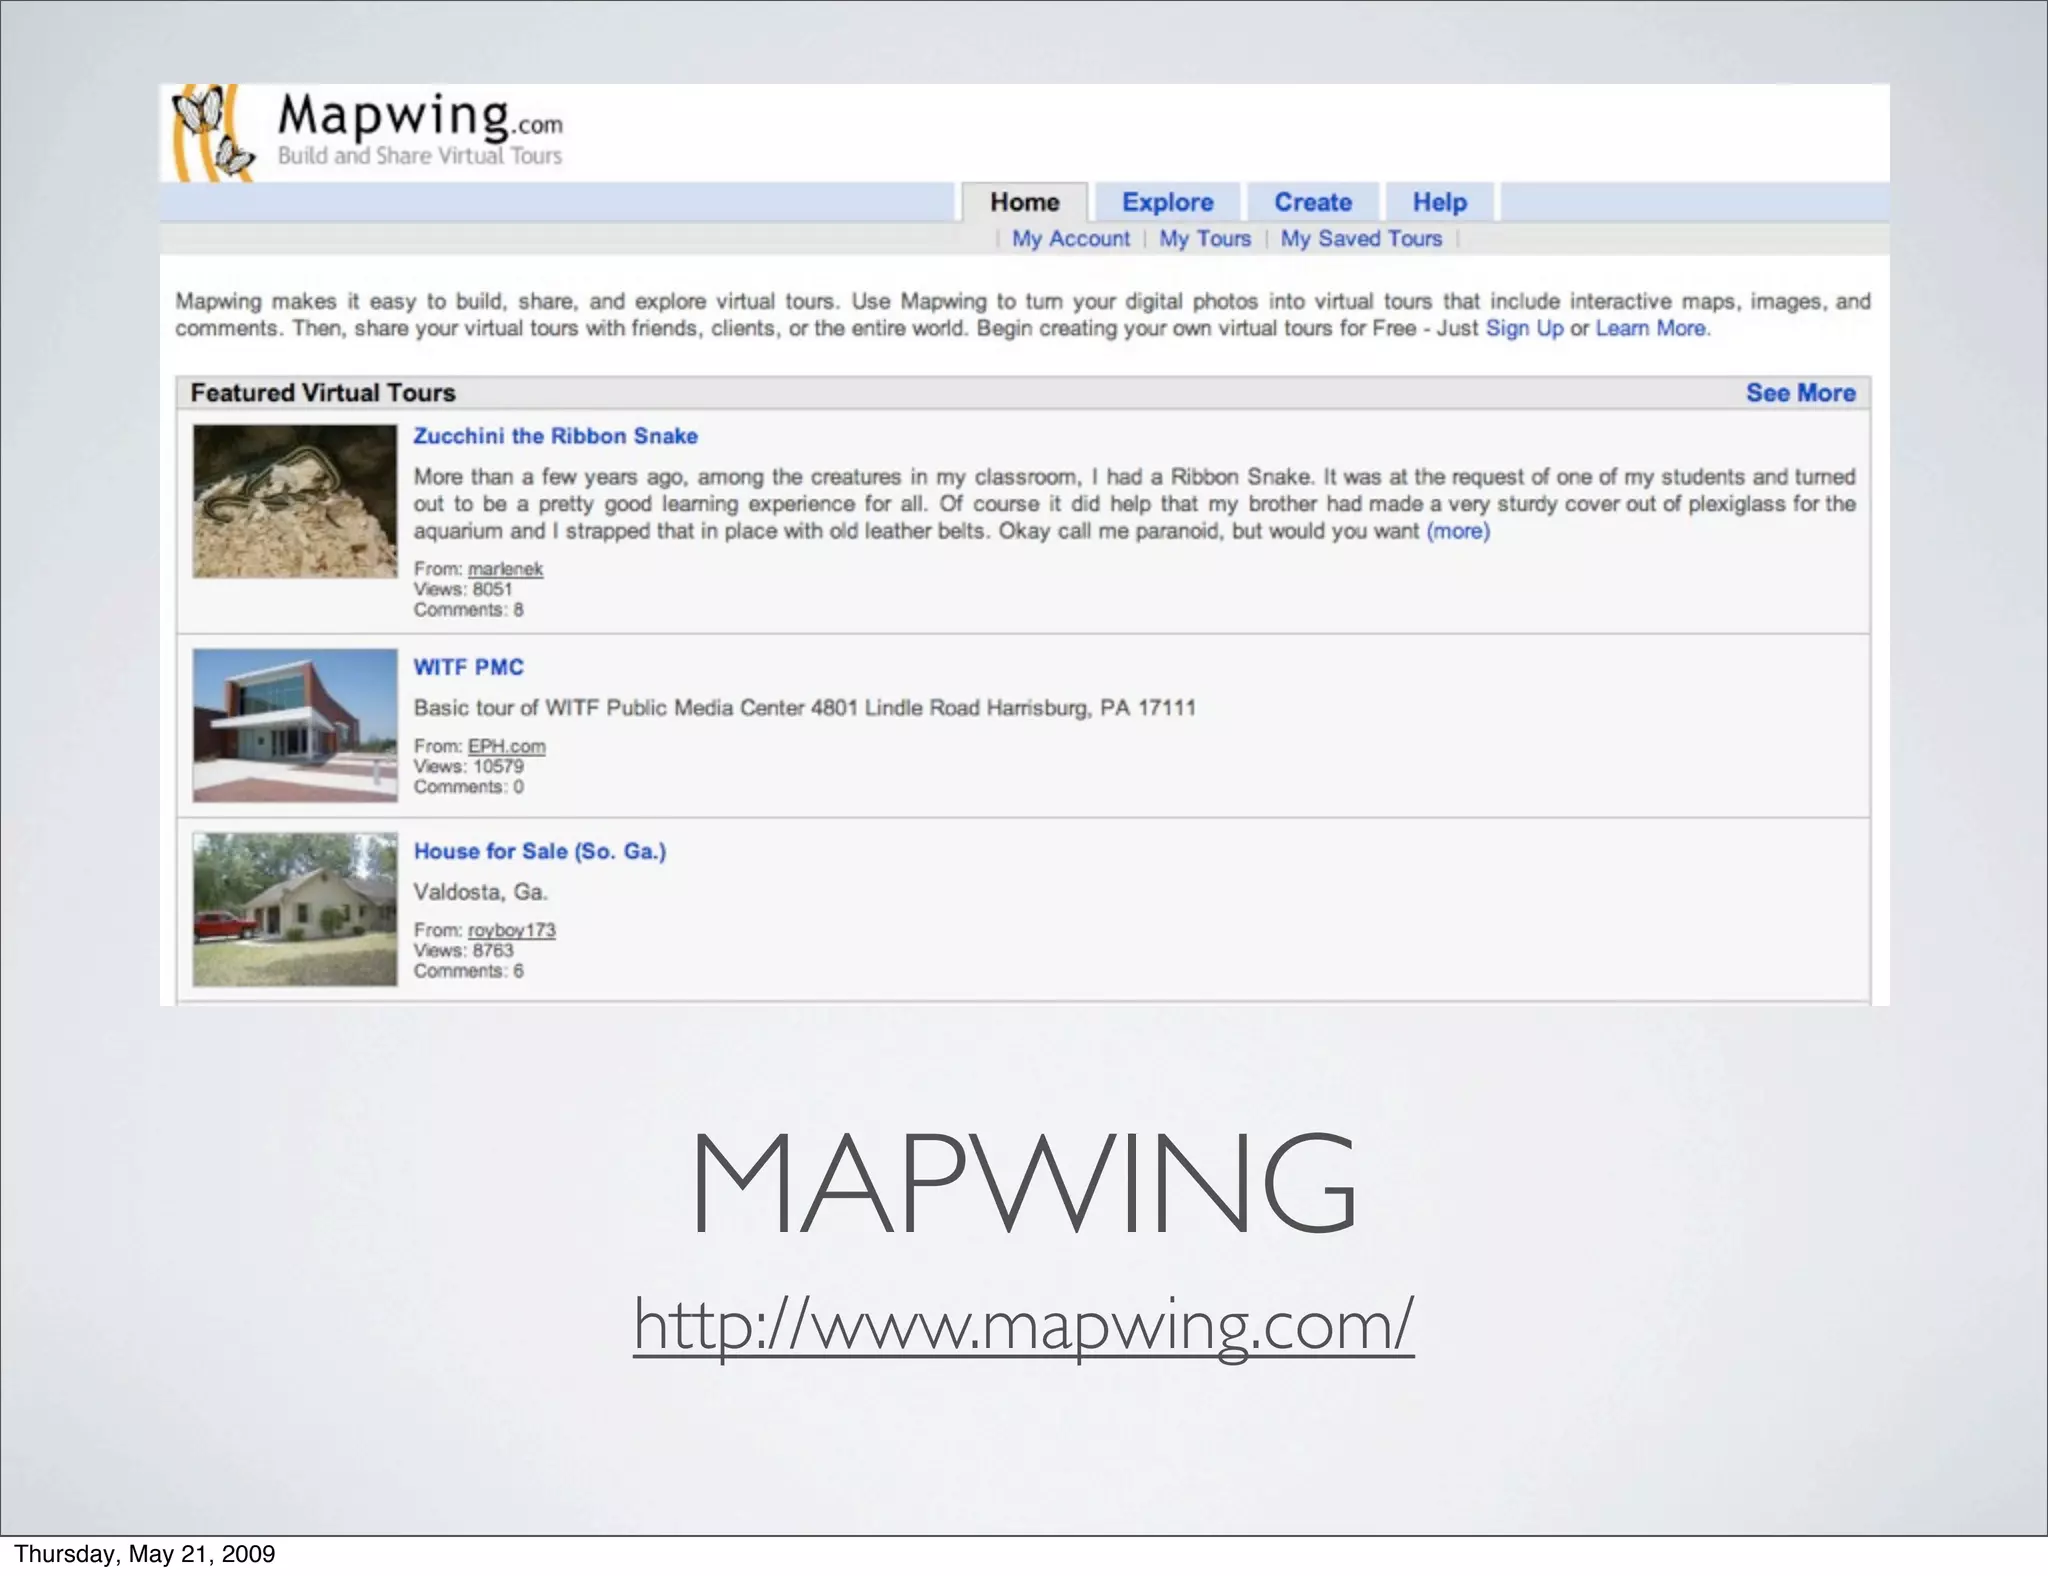2048x1576 pixels.
Task: Click the MAPWING slide title
Action: (1024, 1182)
